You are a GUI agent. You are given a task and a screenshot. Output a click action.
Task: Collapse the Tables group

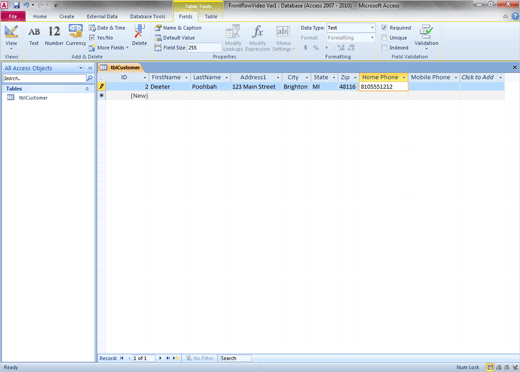pyautogui.click(x=87, y=89)
